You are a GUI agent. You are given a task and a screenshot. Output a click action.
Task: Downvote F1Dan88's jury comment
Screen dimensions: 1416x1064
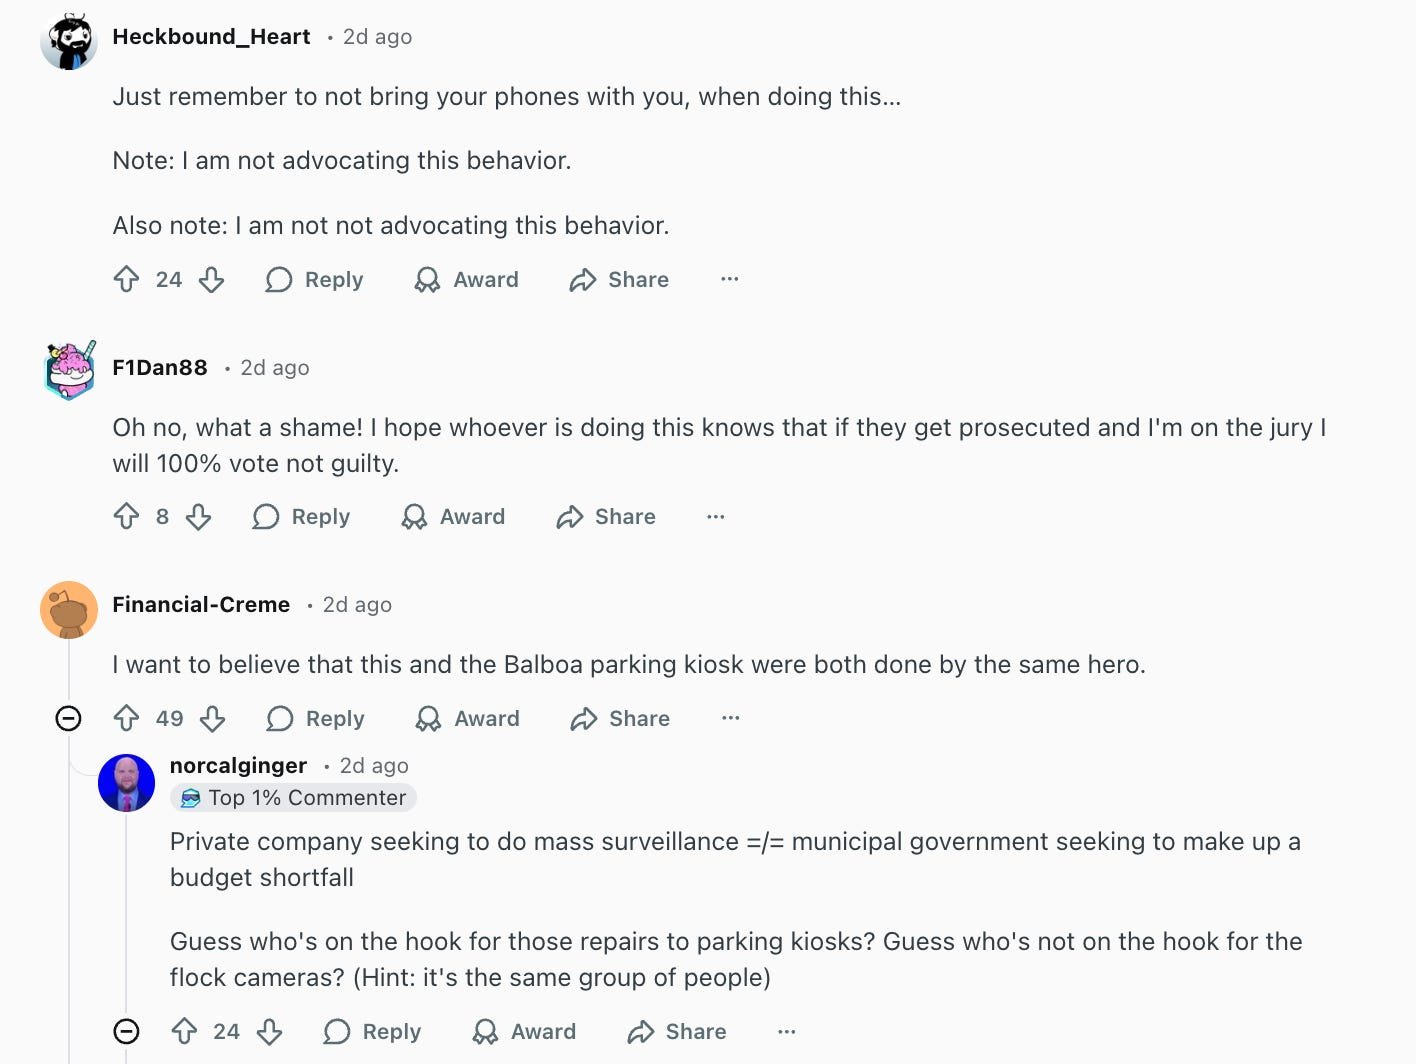198,516
